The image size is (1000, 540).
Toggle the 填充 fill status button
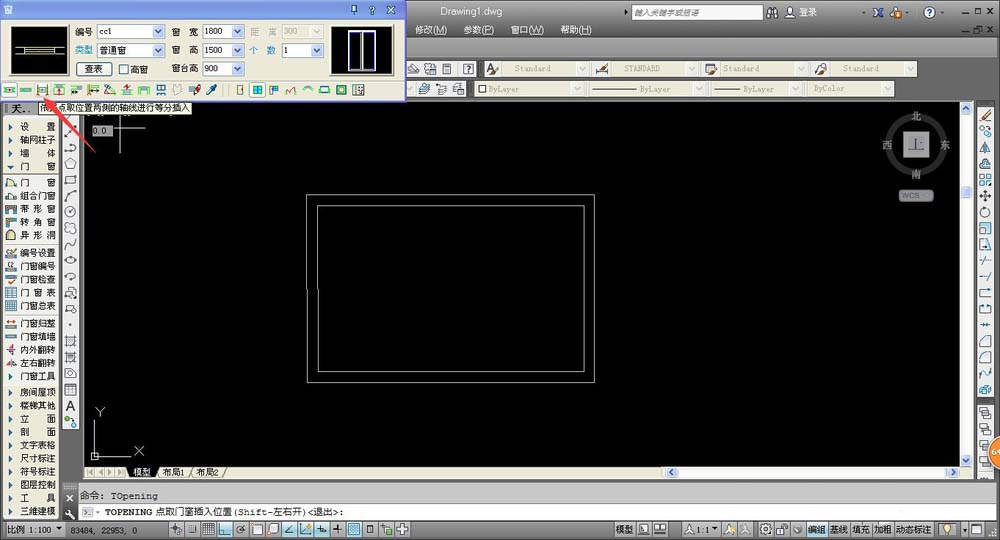[860, 529]
